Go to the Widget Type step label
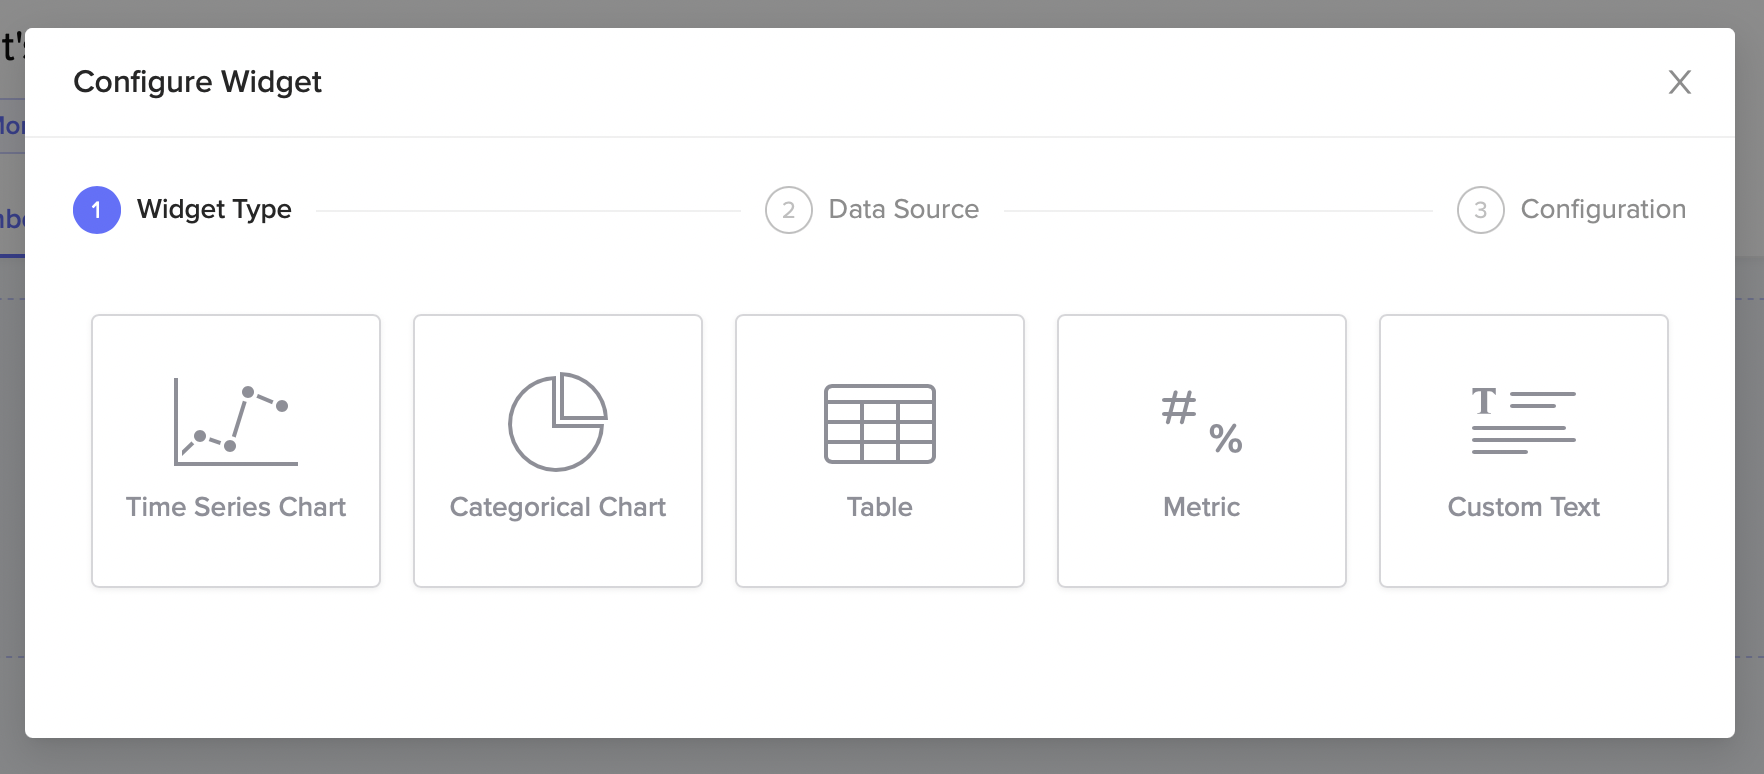The height and width of the screenshot is (774, 1764). (x=214, y=209)
